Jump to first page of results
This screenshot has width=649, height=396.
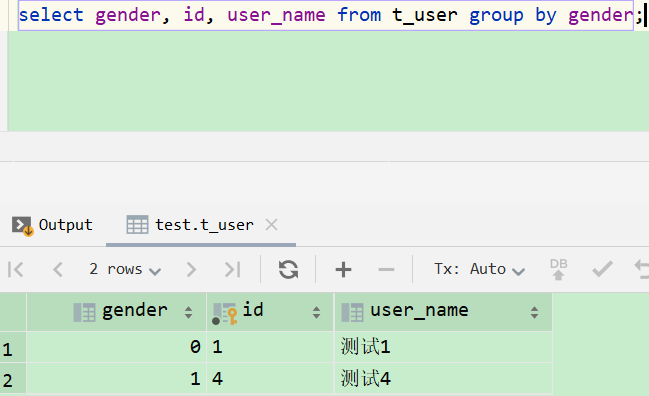[16, 269]
